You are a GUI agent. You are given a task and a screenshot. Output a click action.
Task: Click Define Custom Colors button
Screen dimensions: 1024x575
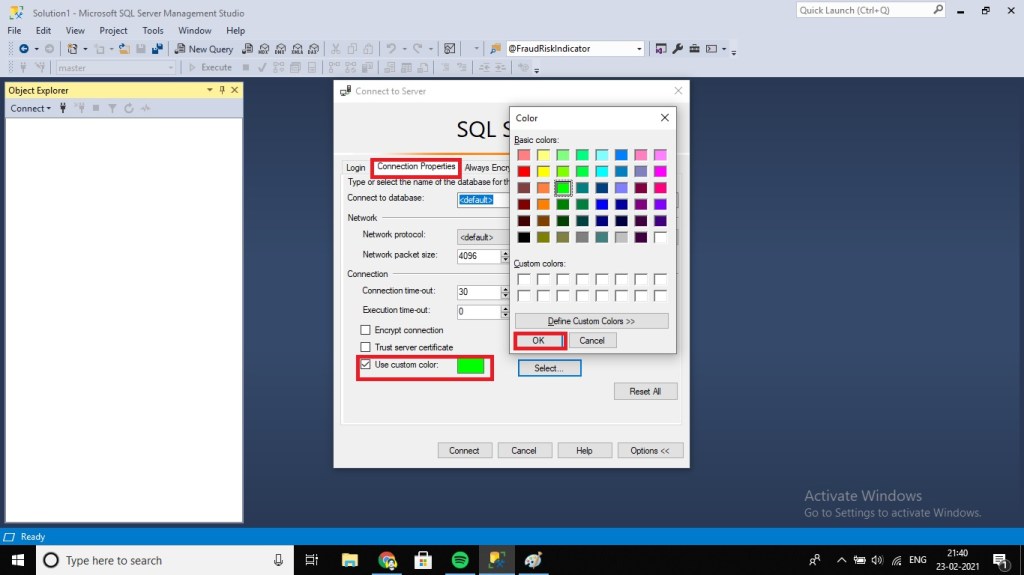(591, 321)
